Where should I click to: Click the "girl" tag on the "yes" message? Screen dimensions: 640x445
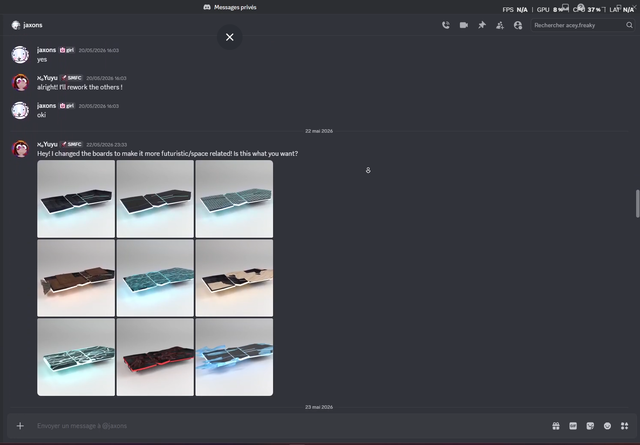(x=67, y=50)
